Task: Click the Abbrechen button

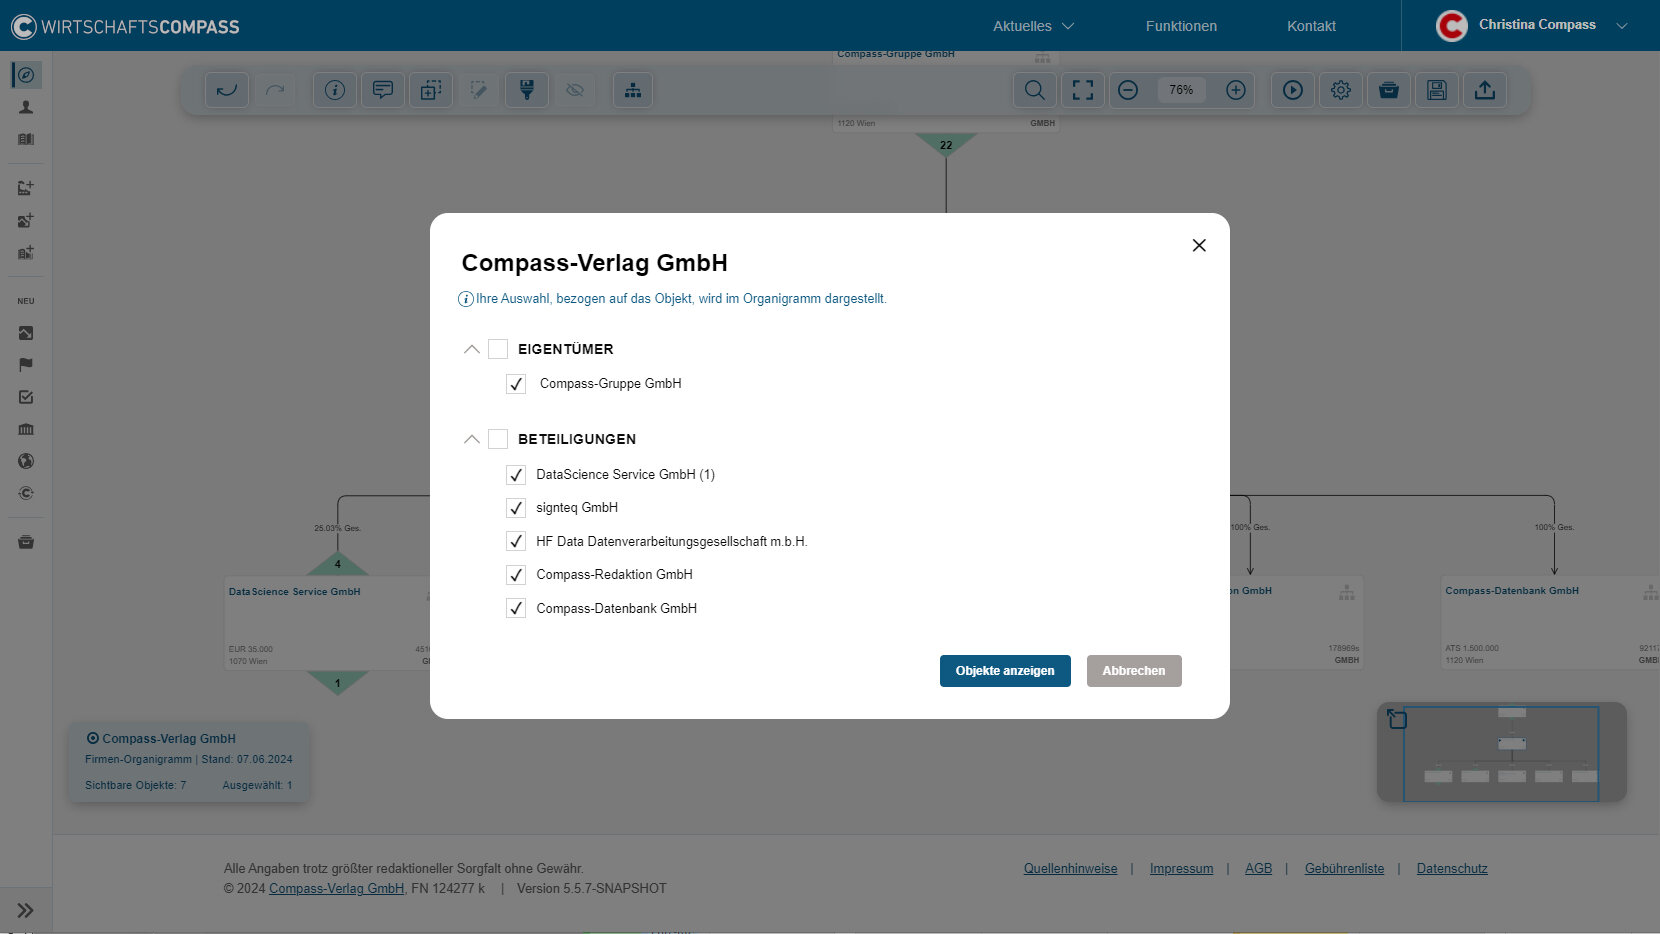Action: tap(1134, 671)
